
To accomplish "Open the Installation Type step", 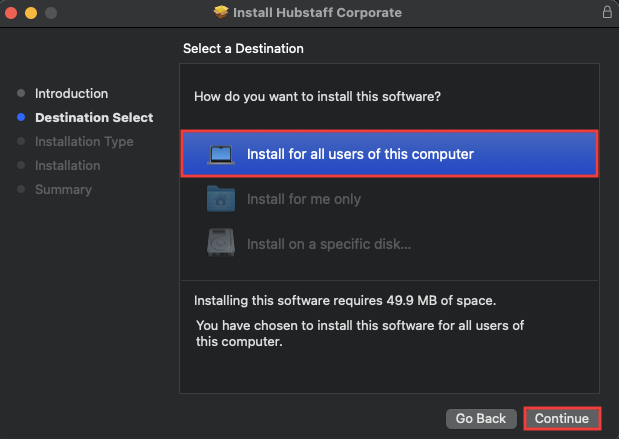I will (84, 142).
